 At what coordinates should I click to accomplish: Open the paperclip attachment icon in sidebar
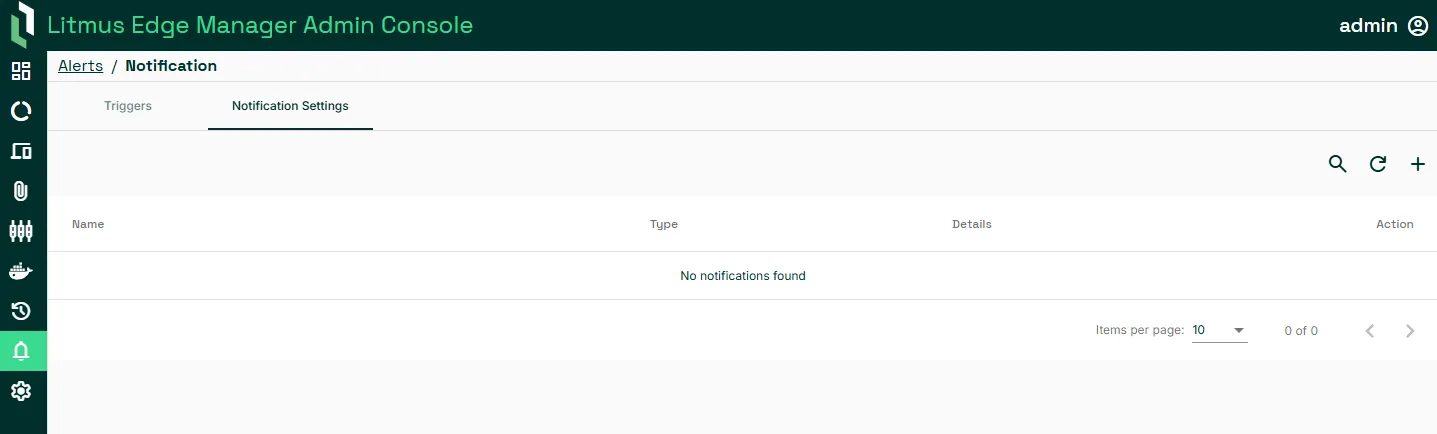[21, 191]
